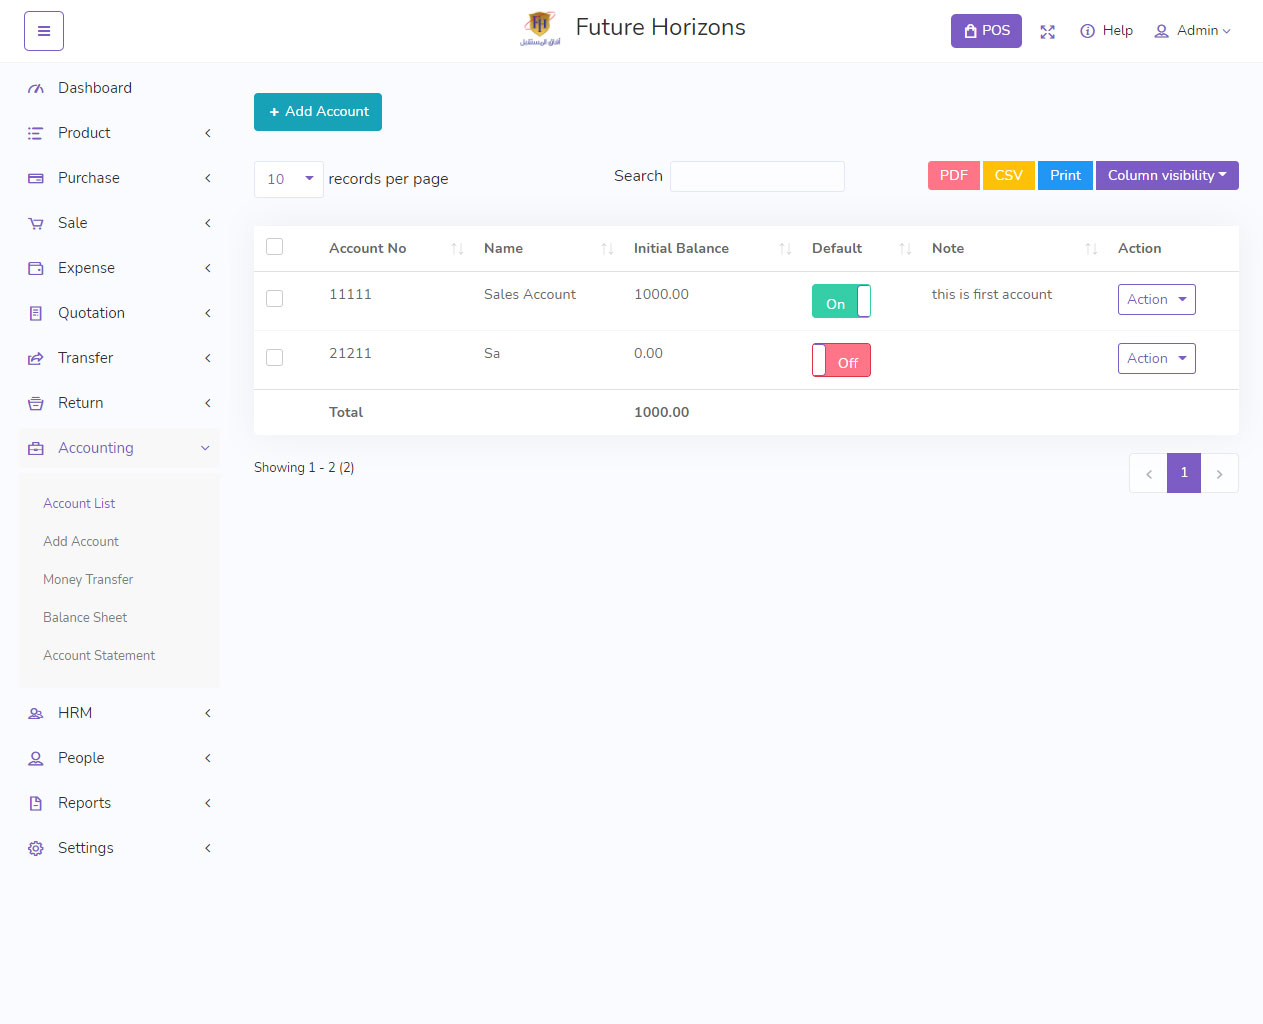This screenshot has height=1024, width=1263.
Task: Open the records per page dropdown
Action: pyautogui.click(x=288, y=179)
